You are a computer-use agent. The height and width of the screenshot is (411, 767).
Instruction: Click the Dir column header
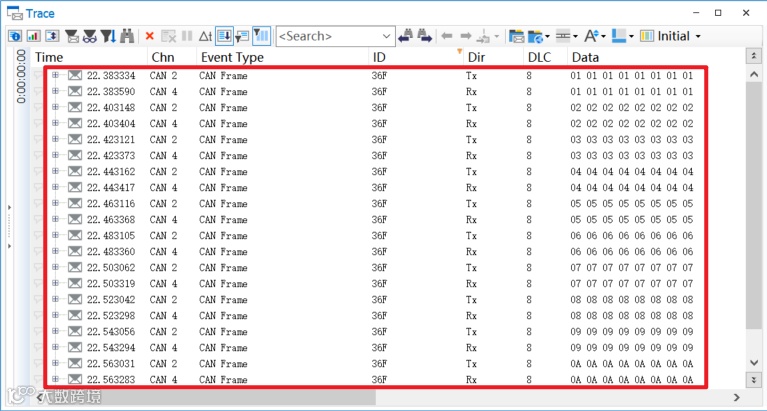pos(494,57)
